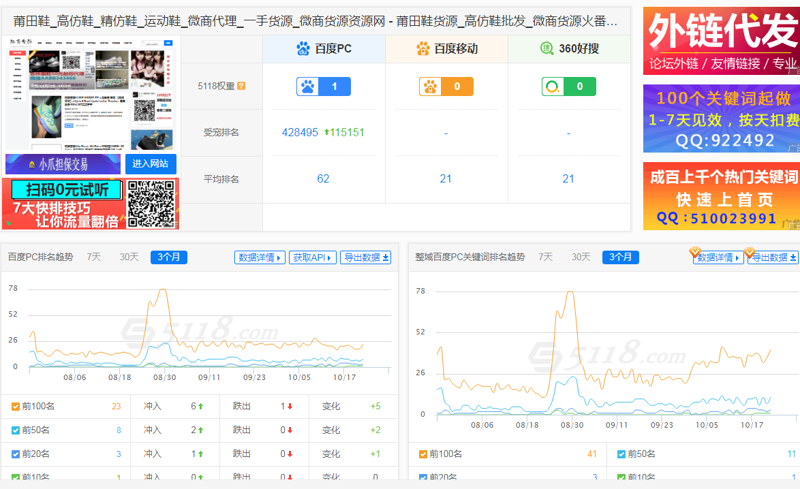Click the Baidu PC average rank 62
Viewport: 800px width, 489px height.
[x=323, y=179]
